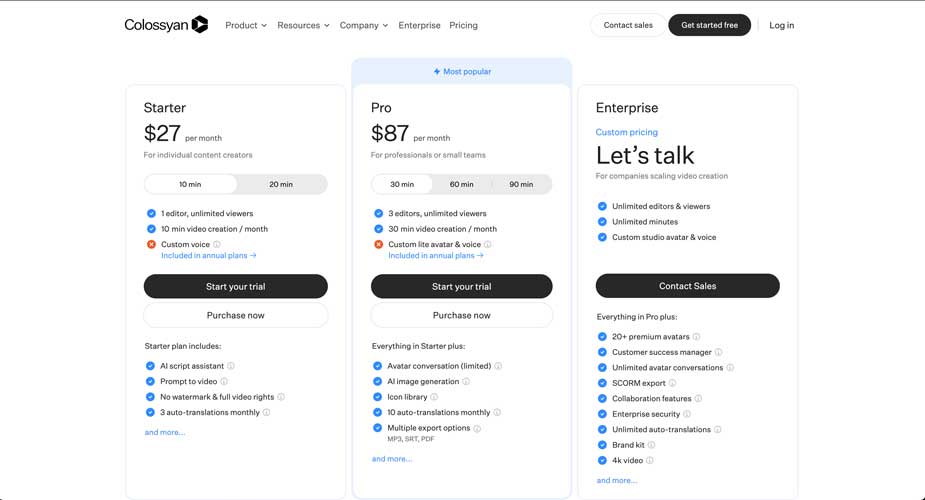Expand the Product menu

246,25
